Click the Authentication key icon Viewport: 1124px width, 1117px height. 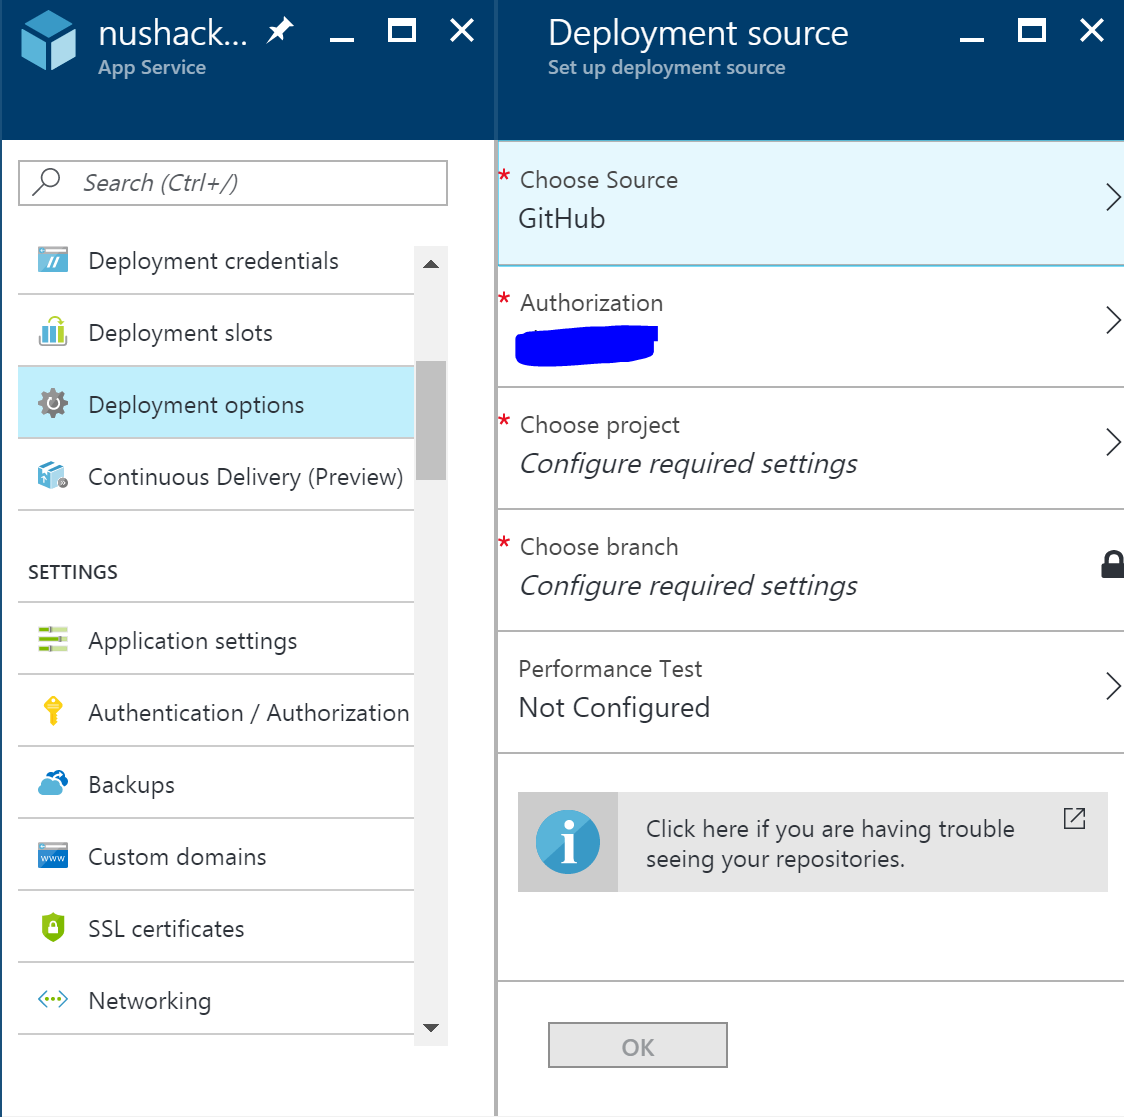click(53, 710)
